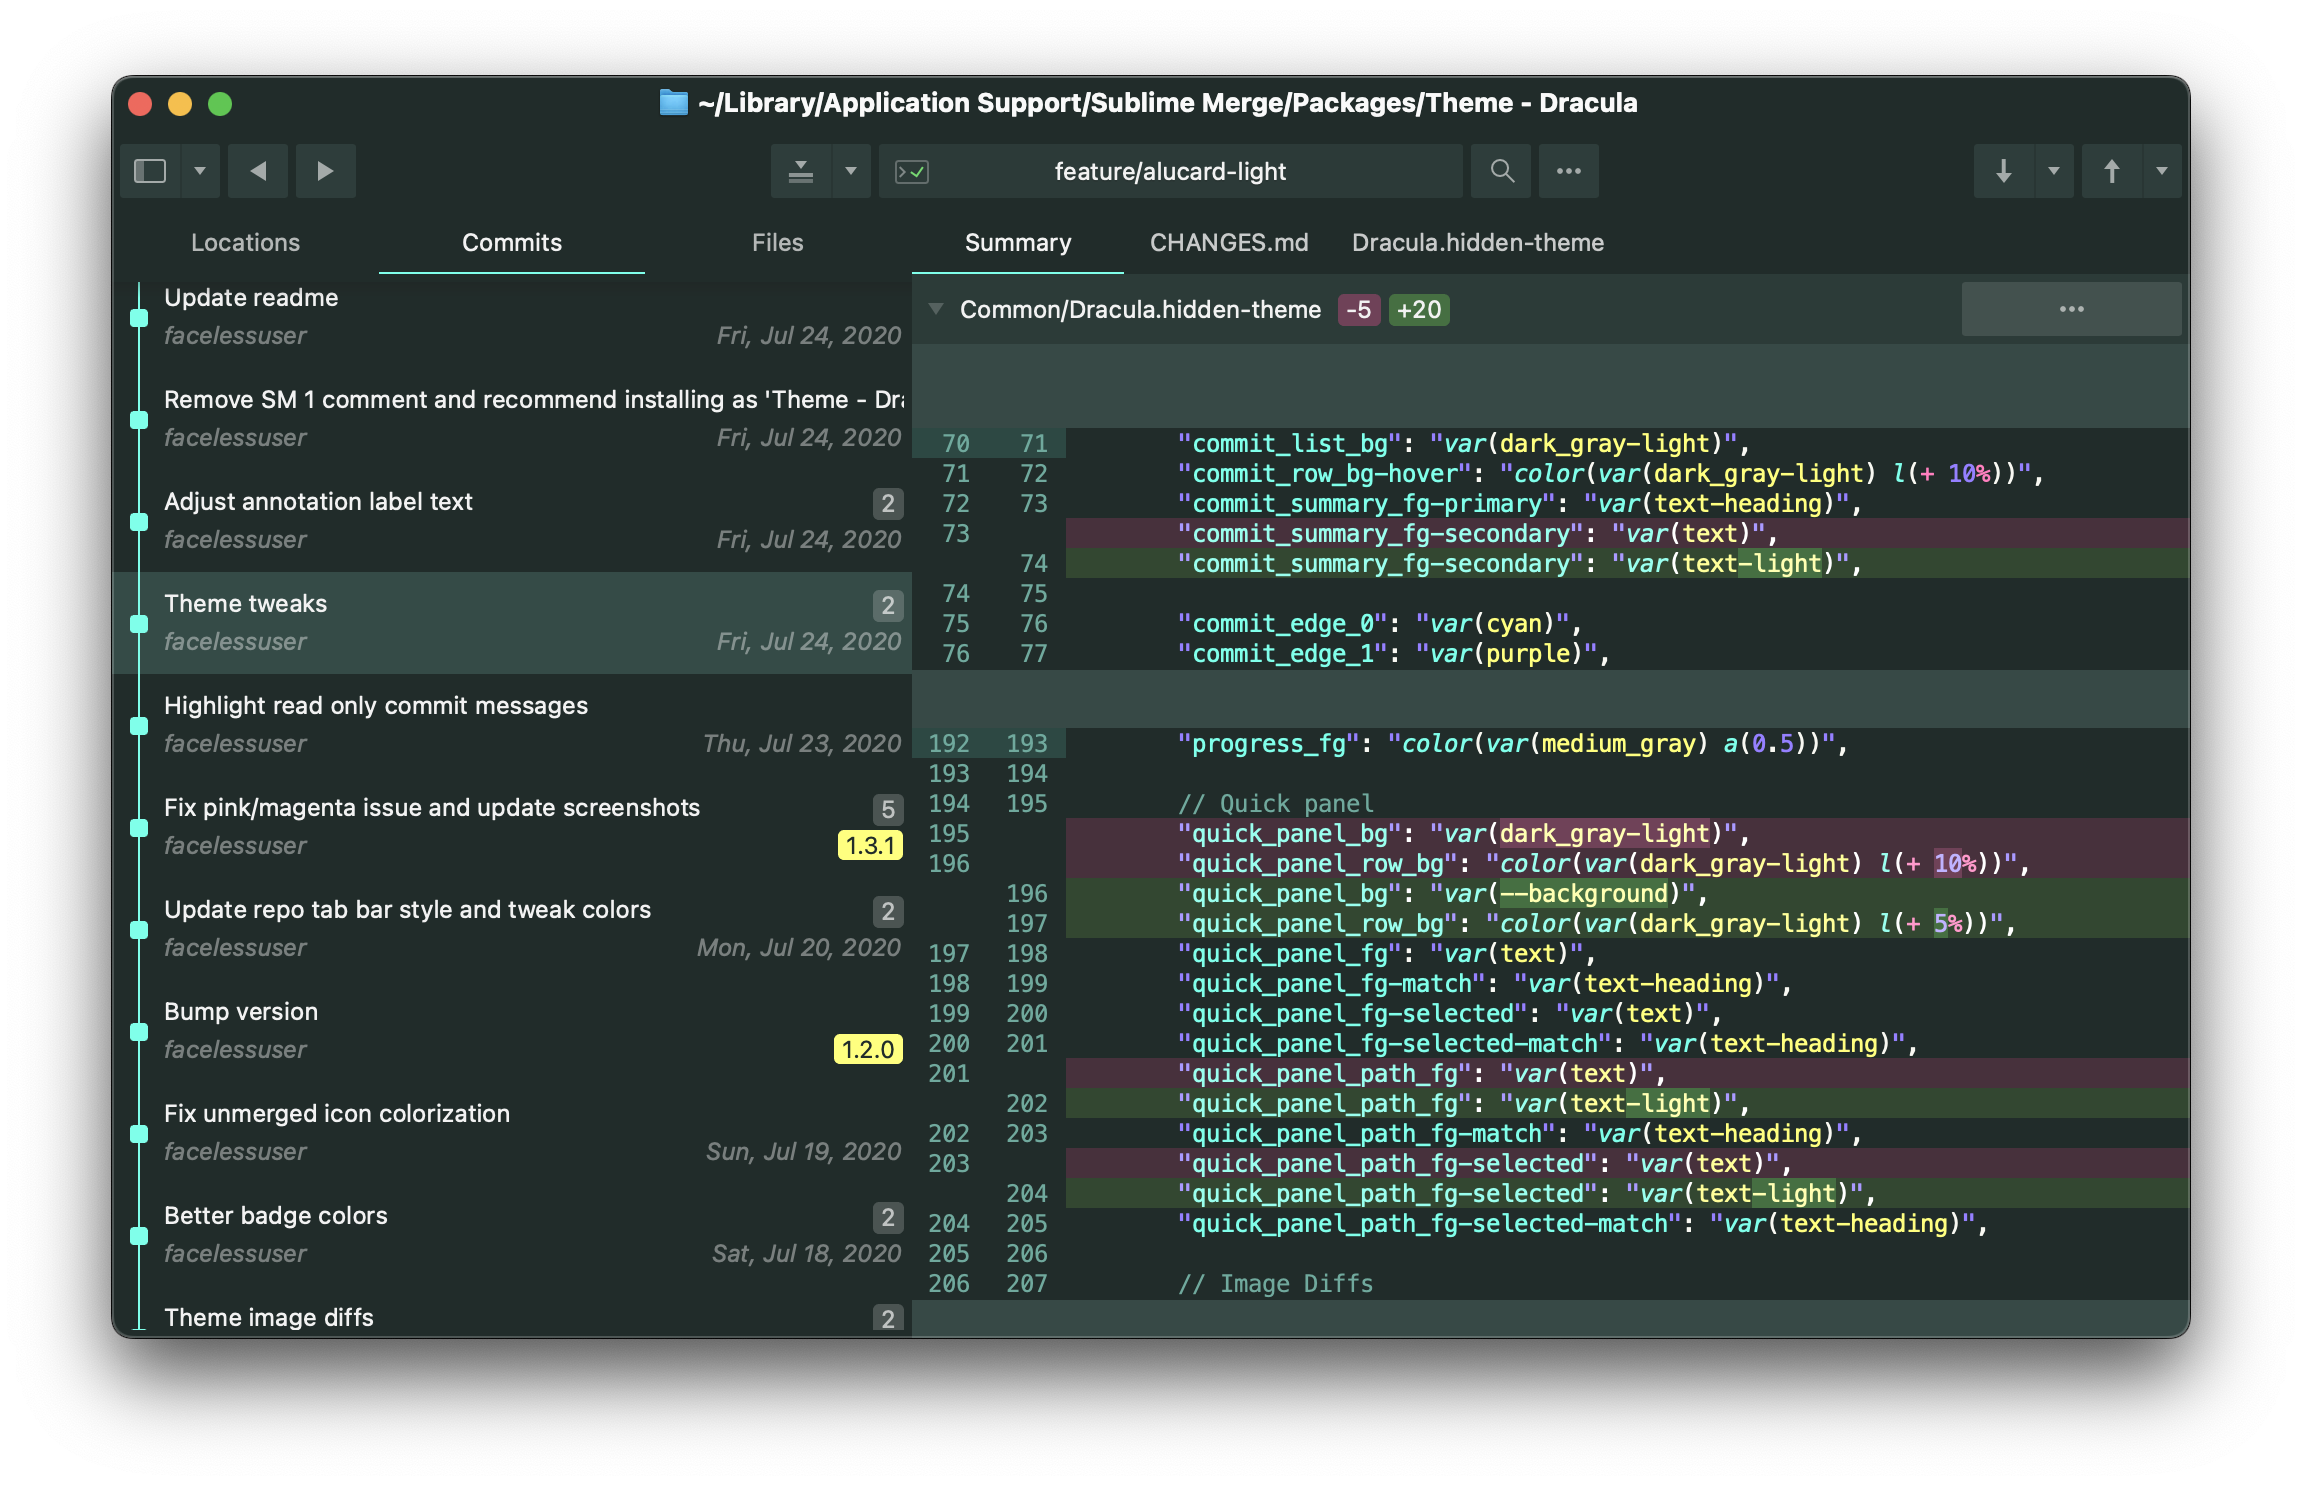This screenshot has width=2302, height=1486.
Task: Navigate forward with the right arrow
Action: tap(325, 171)
